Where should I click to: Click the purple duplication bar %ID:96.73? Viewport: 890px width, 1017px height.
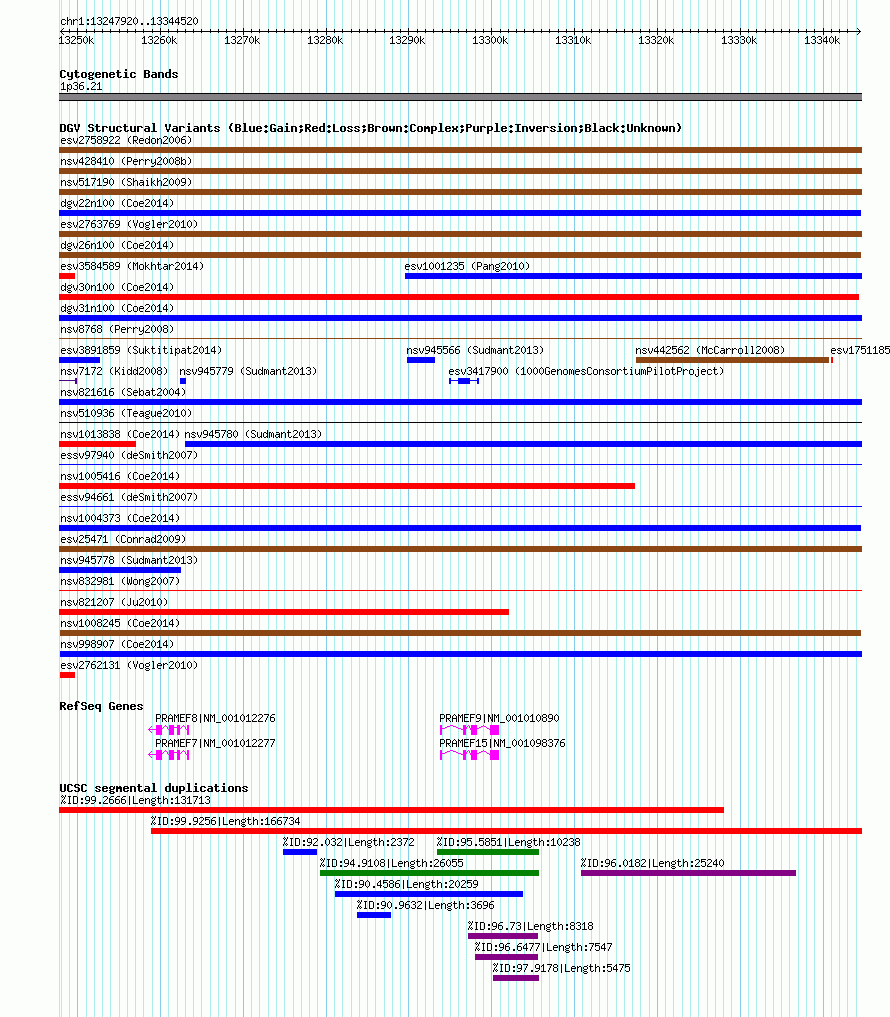(503, 936)
